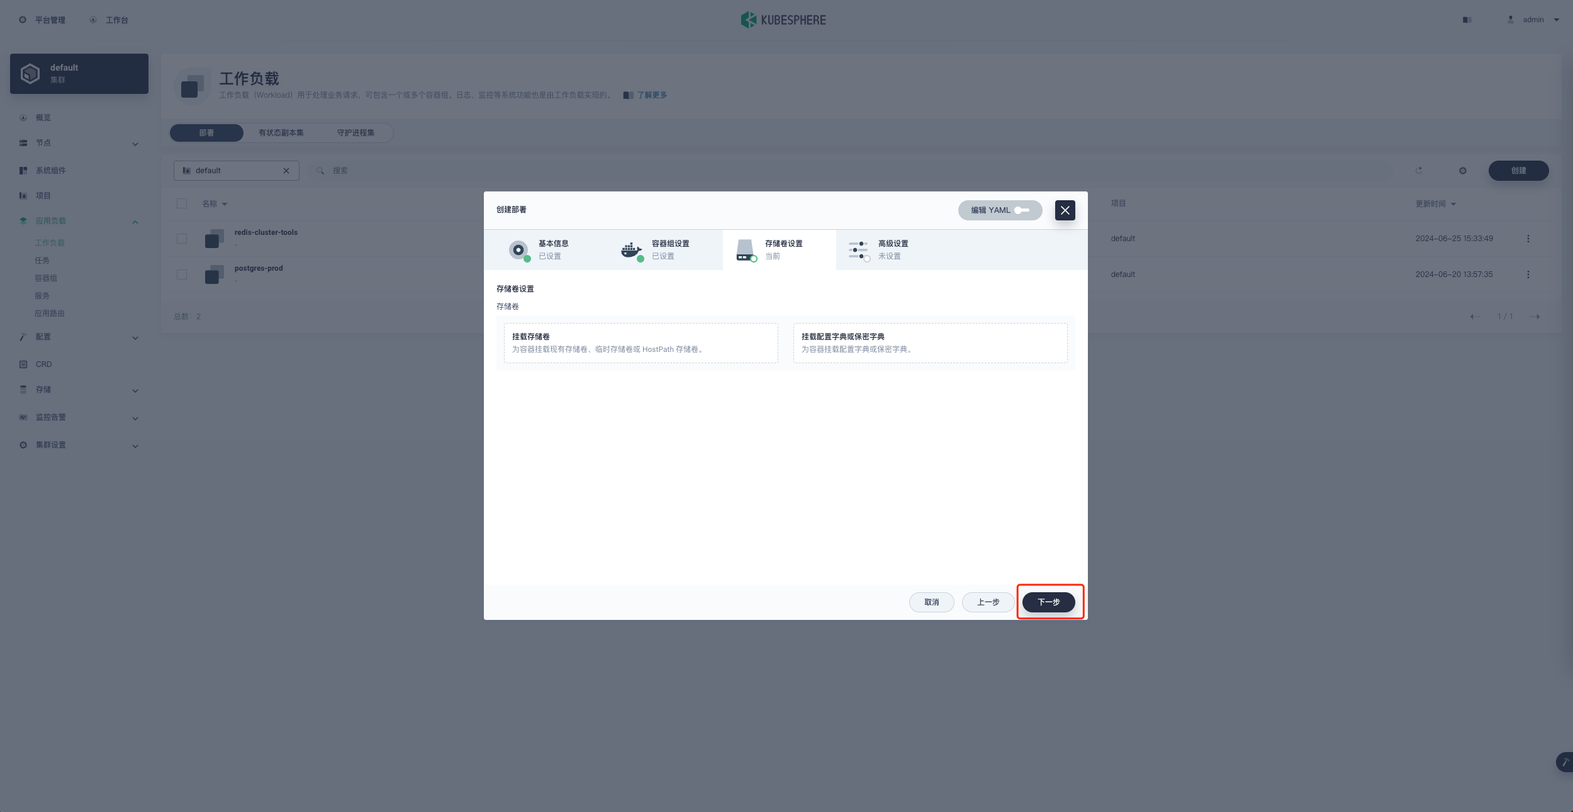The height and width of the screenshot is (812, 1573).
Task: Click the 挂载存储卷 mount volume card
Action: point(641,343)
